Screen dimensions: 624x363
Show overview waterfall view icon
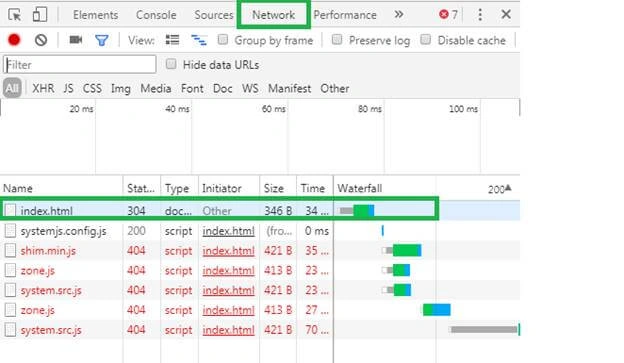(199, 40)
